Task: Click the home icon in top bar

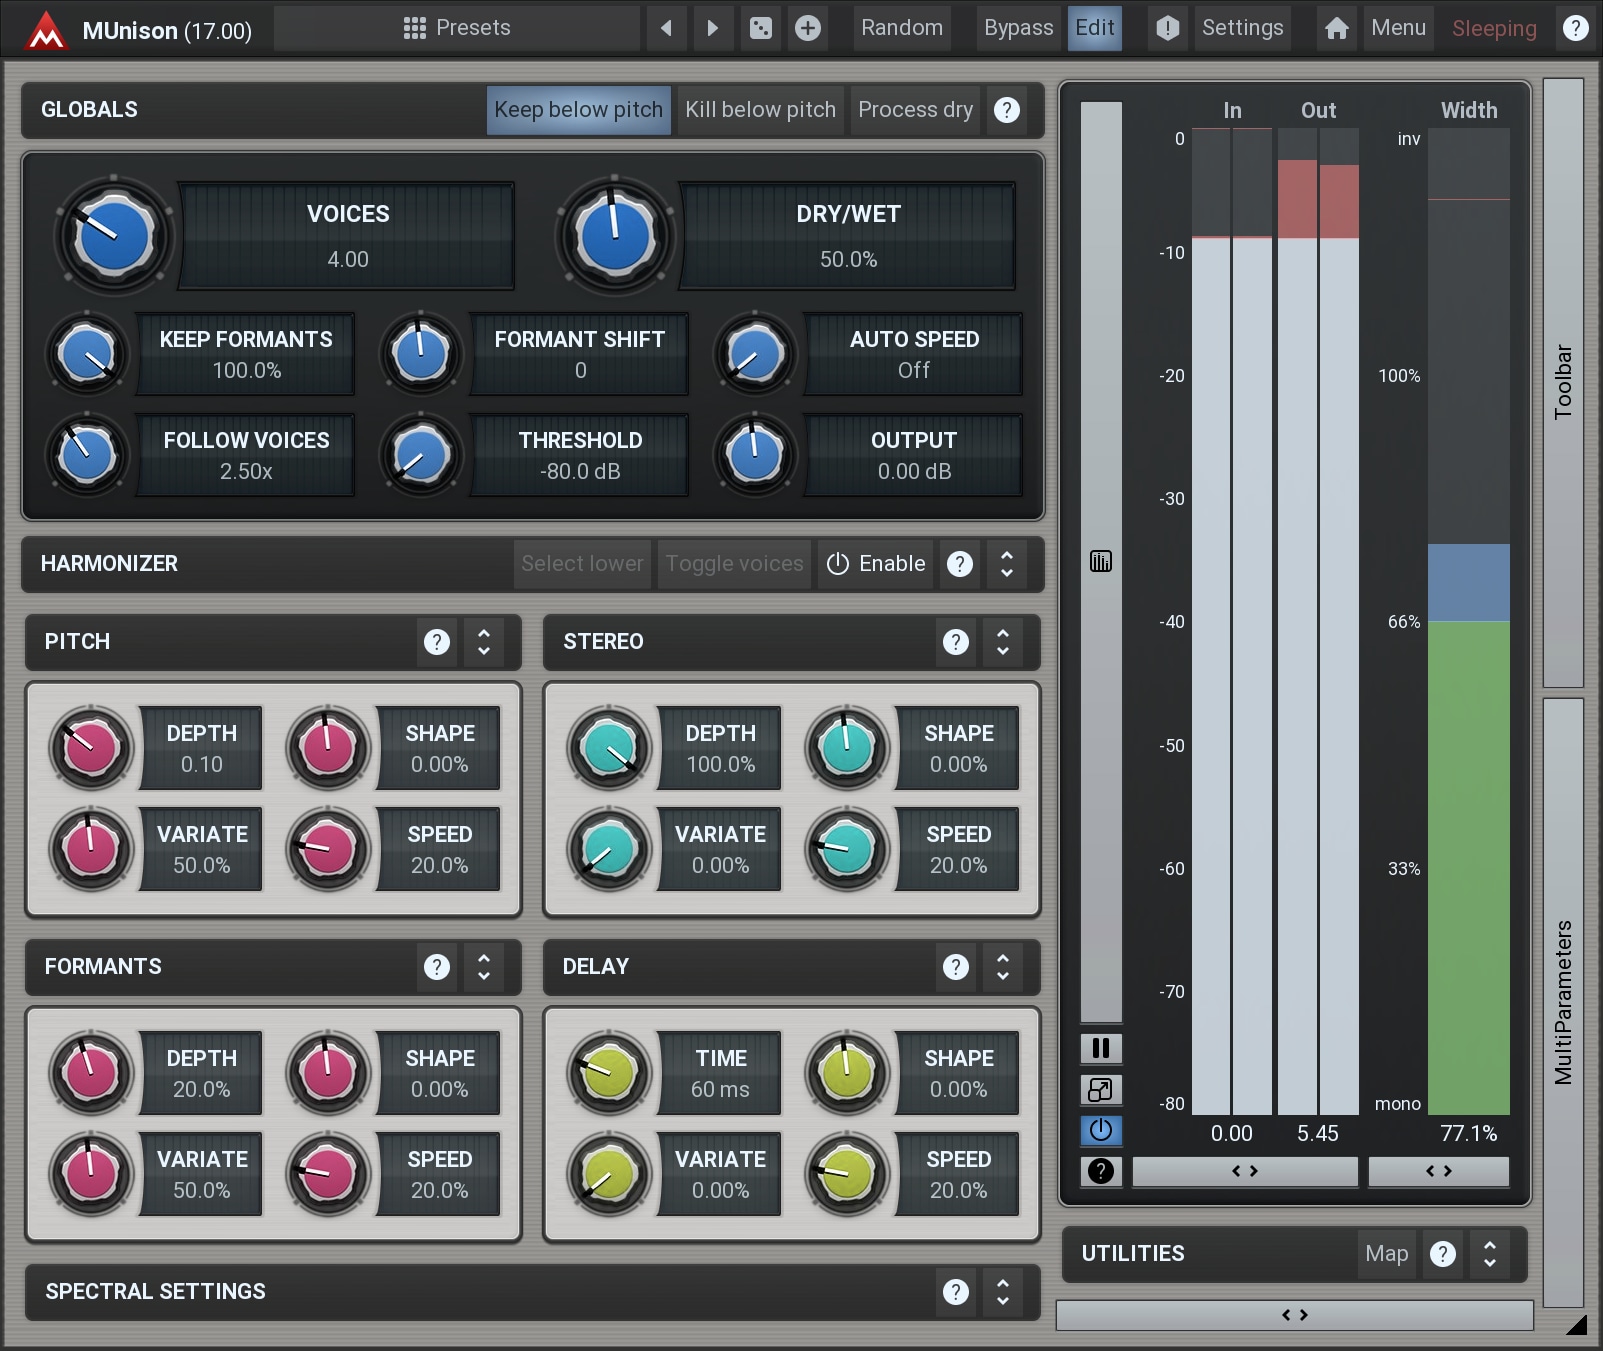Action: (1336, 28)
